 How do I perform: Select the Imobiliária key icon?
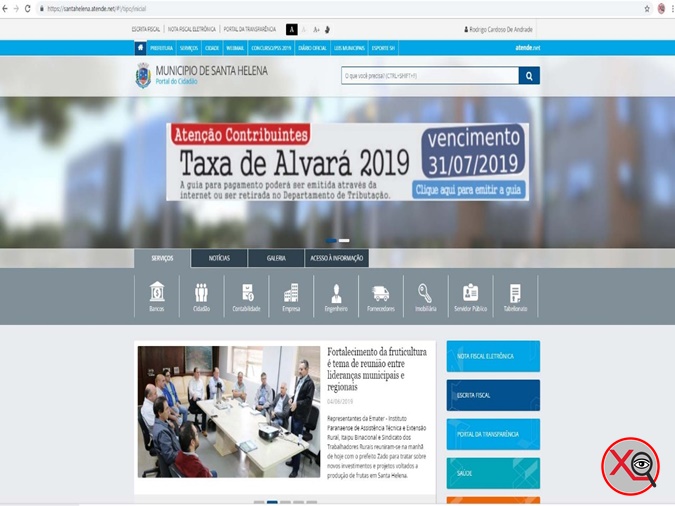(x=425, y=296)
